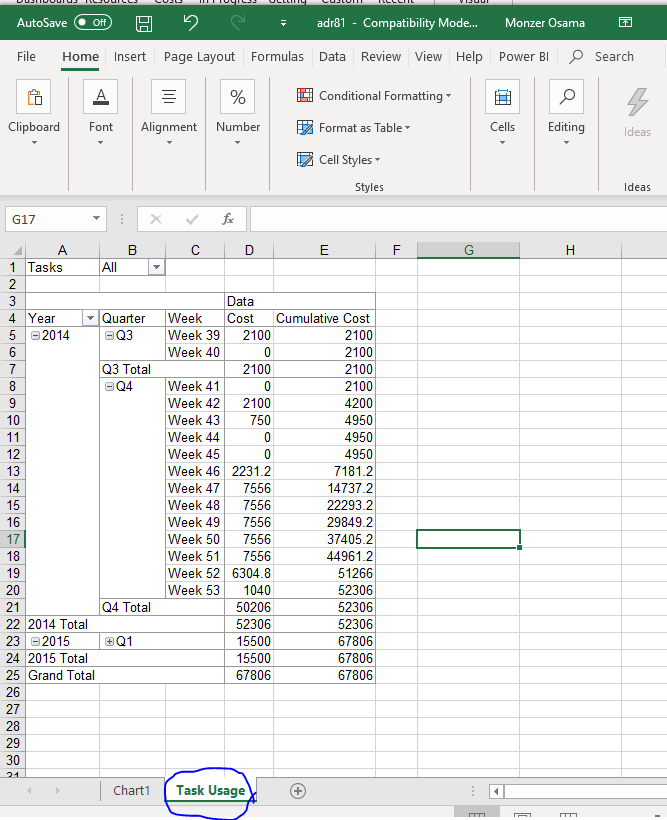Click the Save icon in title bar
667x820 pixels.
click(x=144, y=23)
